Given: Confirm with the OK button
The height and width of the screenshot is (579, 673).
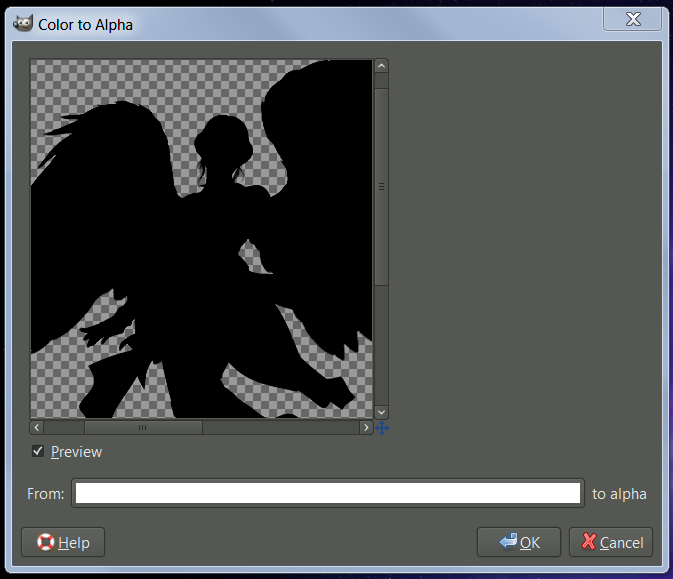Looking at the screenshot, I should pos(518,542).
